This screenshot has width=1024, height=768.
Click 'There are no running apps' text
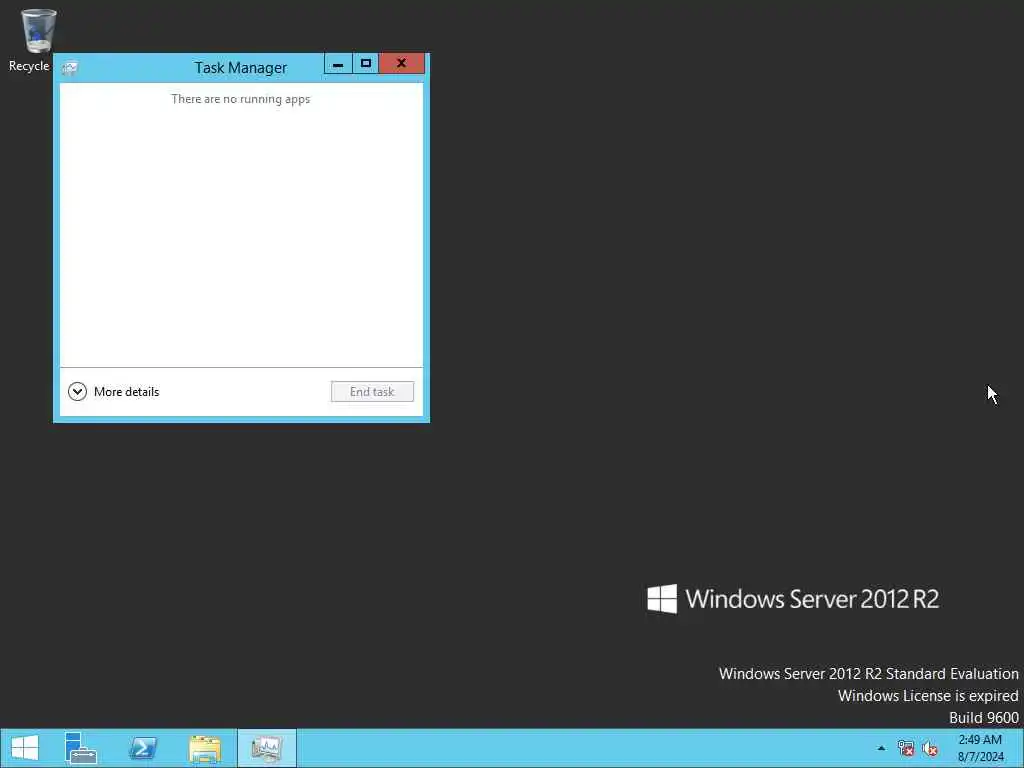(240, 99)
